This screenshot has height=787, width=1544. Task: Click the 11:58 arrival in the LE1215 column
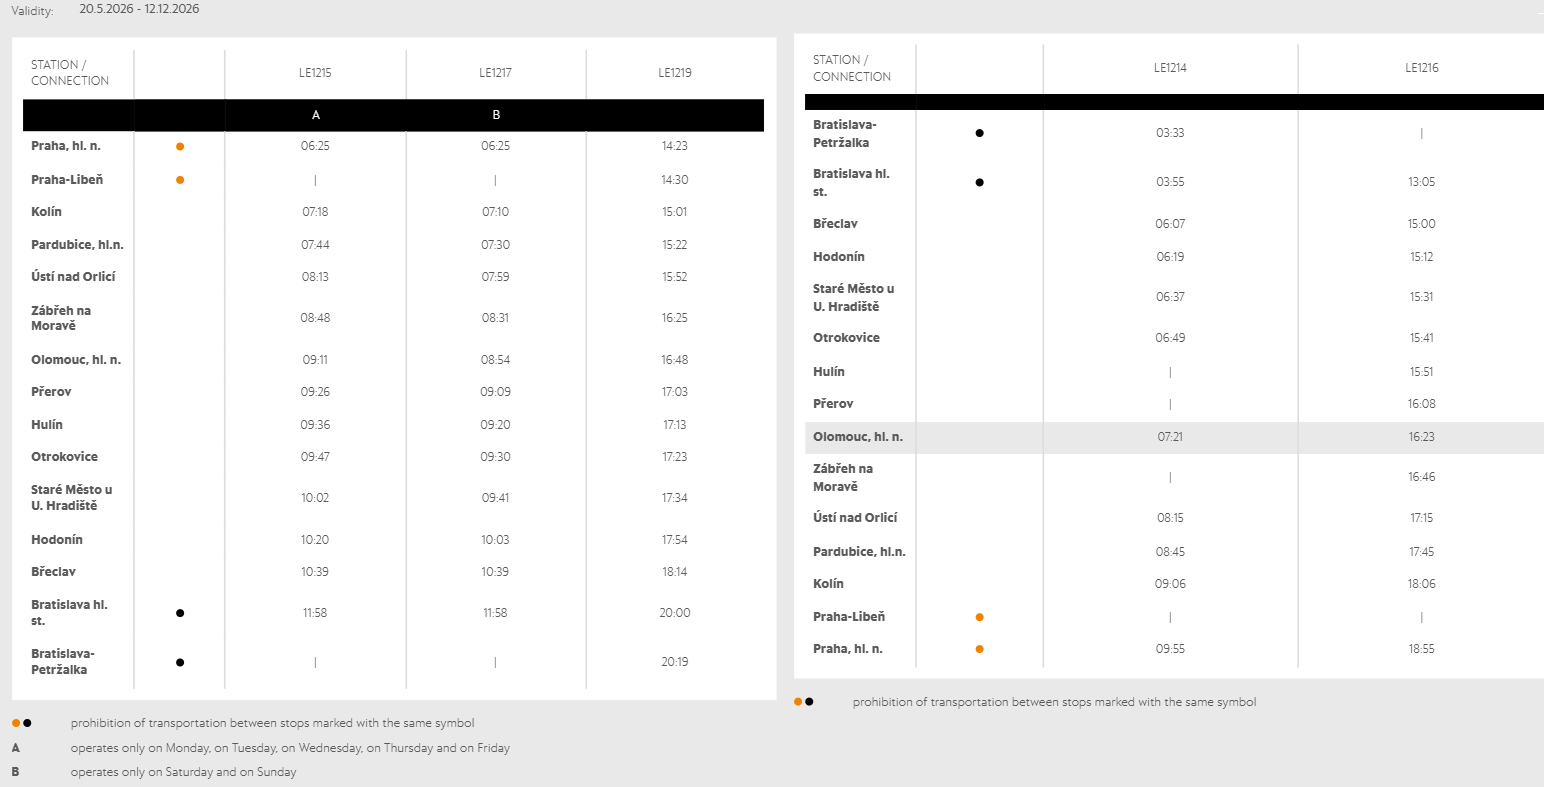315,613
